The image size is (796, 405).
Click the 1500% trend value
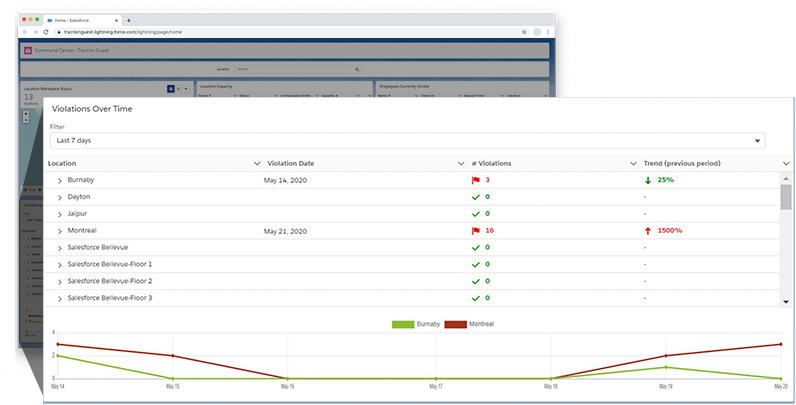pyautogui.click(x=670, y=230)
